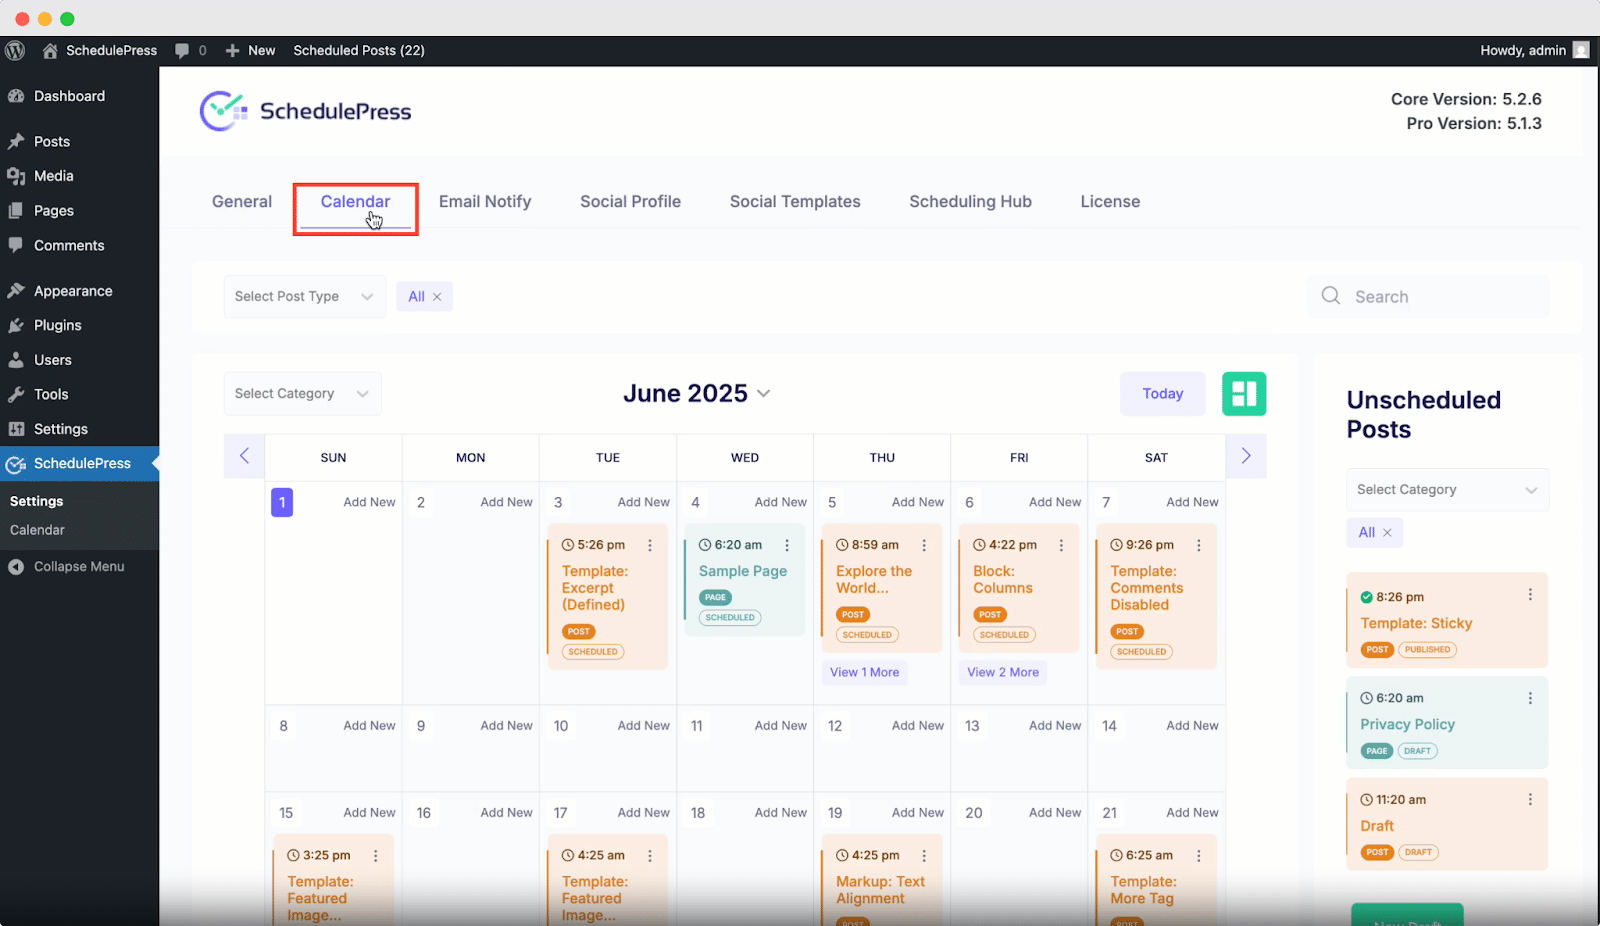Open options for 3:25 pm post
This screenshot has height=926, width=1600.
[x=376, y=856]
